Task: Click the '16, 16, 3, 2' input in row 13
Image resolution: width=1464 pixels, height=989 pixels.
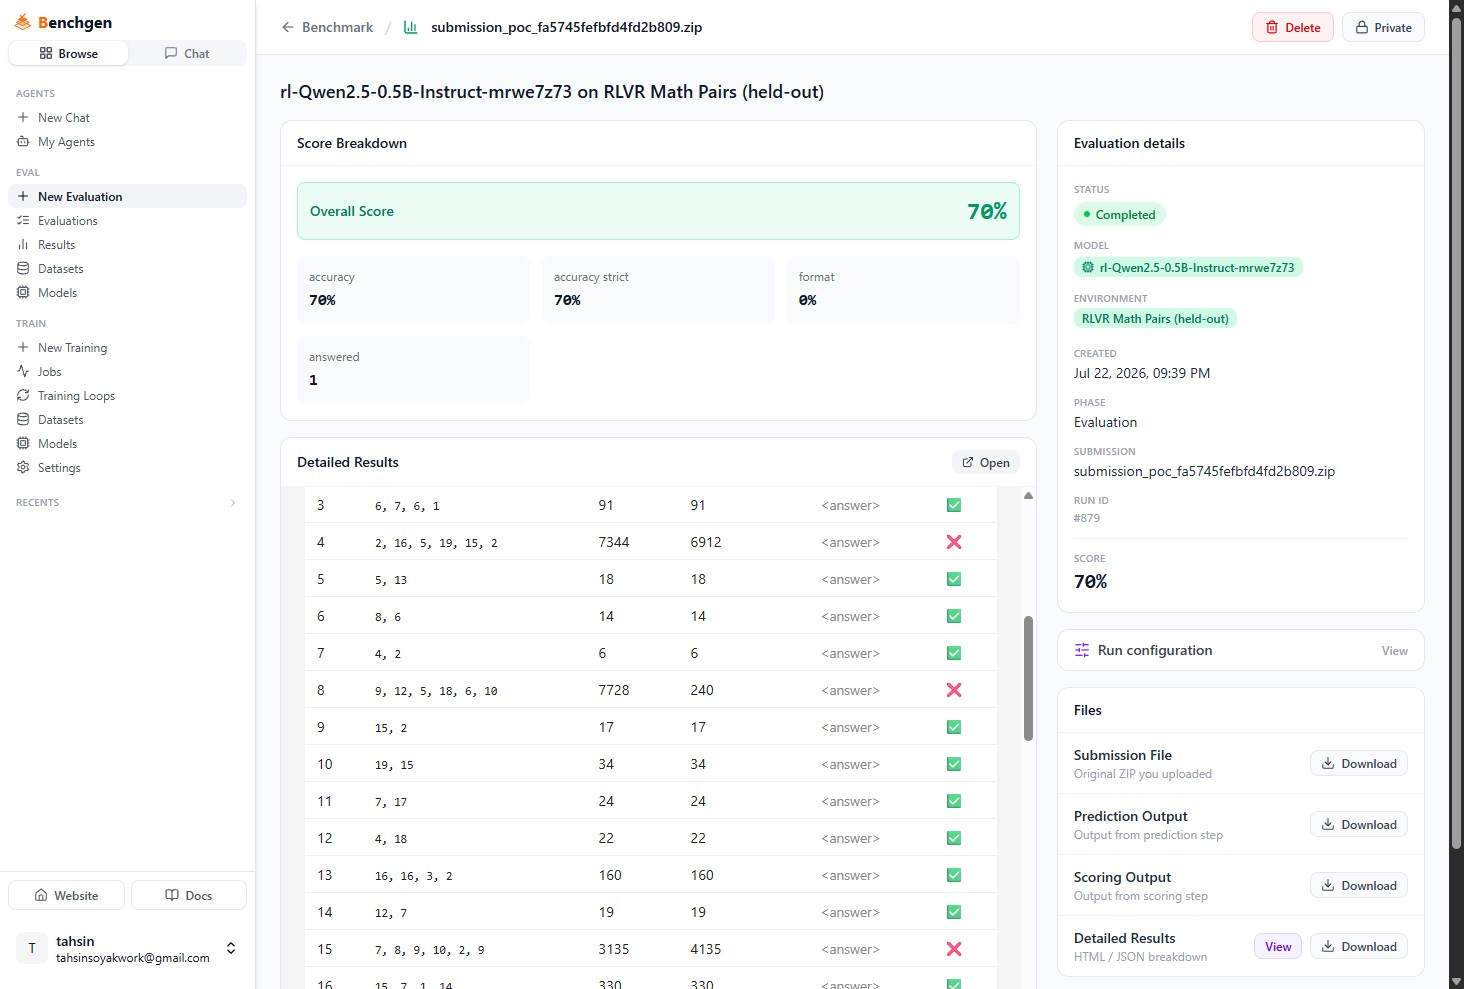Action: click(x=414, y=876)
